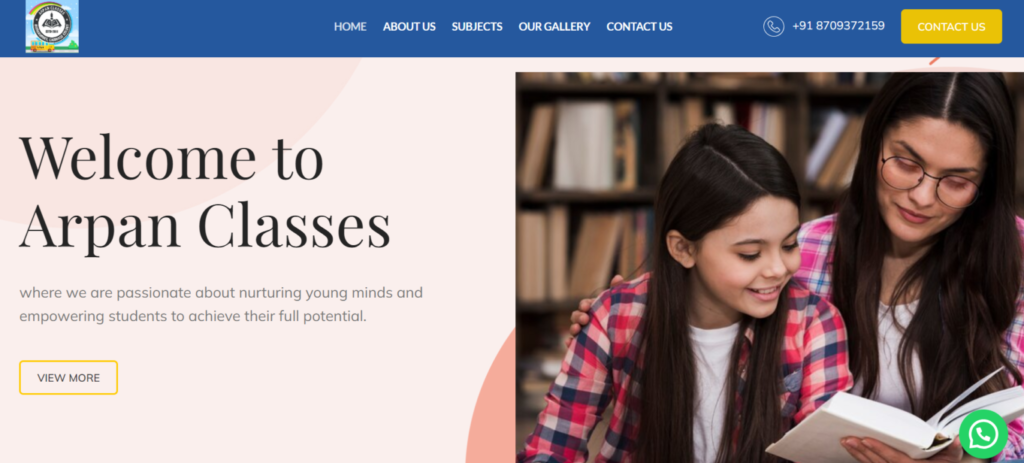Select SUBJECTS in the navigation bar
The height and width of the screenshot is (463, 1024).
pos(477,27)
